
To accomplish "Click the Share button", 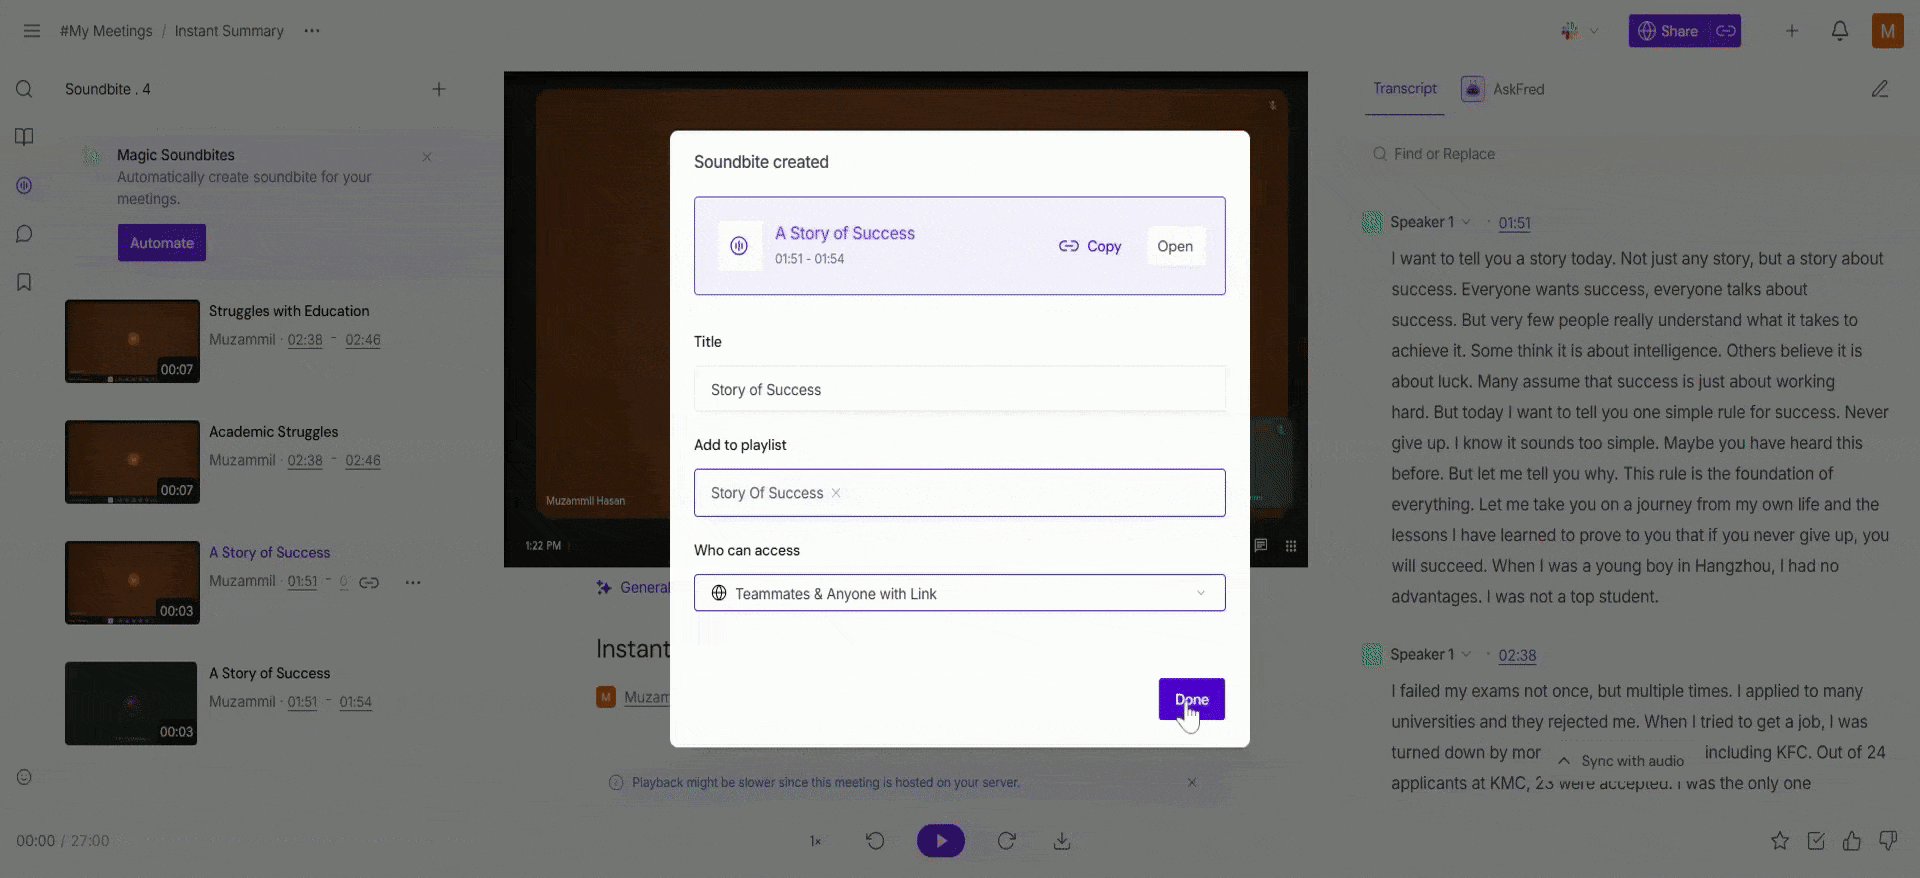I will [1670, 31].
